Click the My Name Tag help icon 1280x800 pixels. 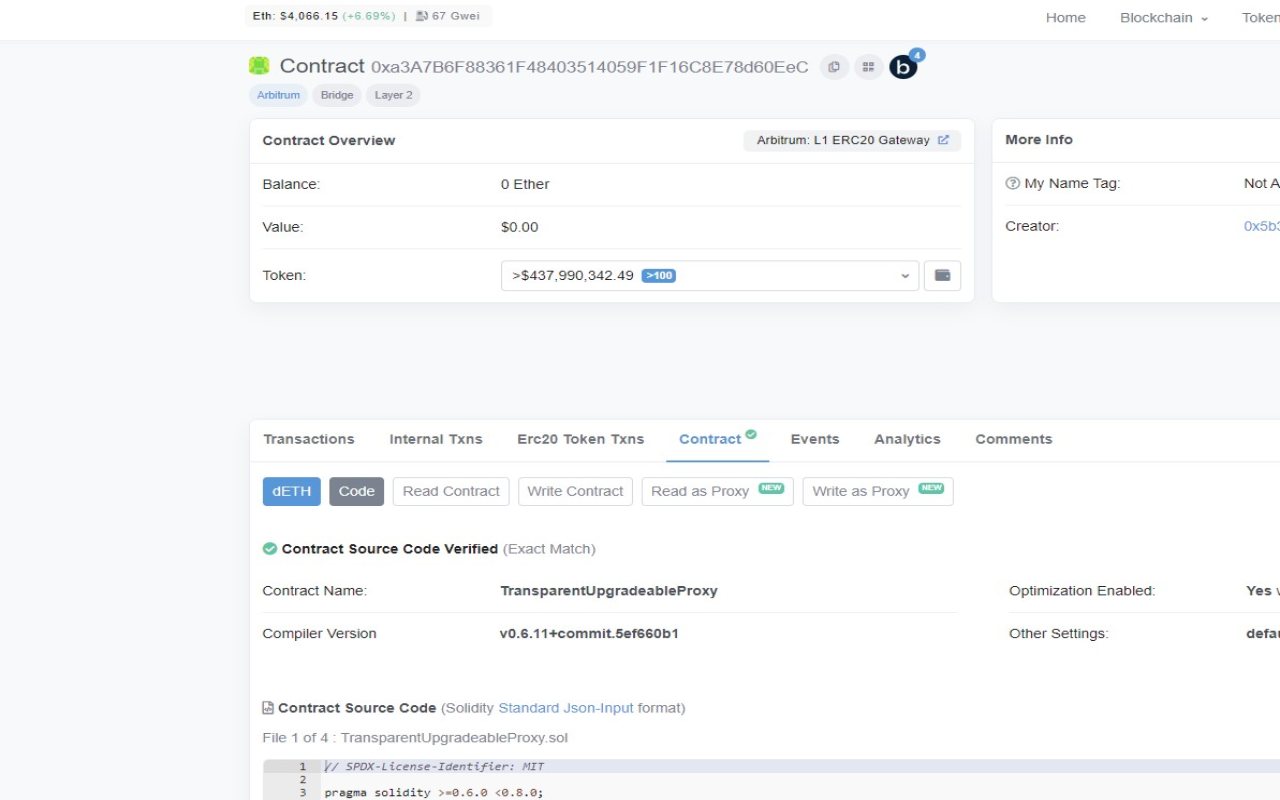point(1012,184)
